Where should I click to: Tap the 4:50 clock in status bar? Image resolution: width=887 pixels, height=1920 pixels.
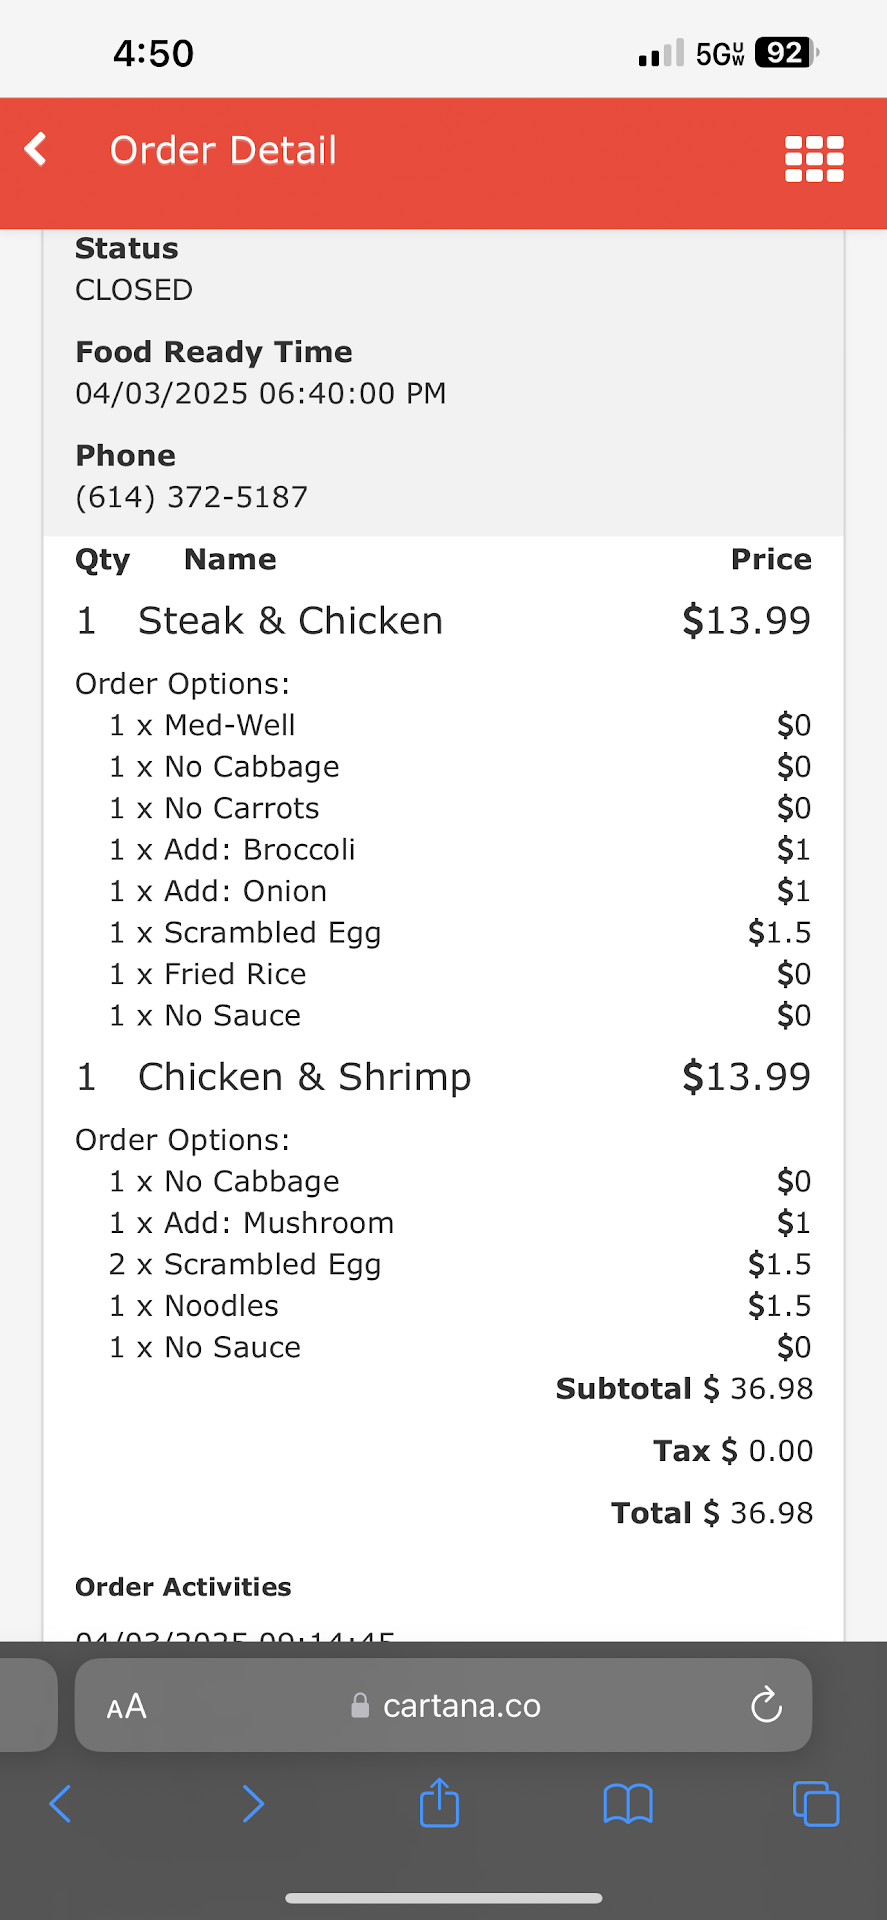[153, 53]
